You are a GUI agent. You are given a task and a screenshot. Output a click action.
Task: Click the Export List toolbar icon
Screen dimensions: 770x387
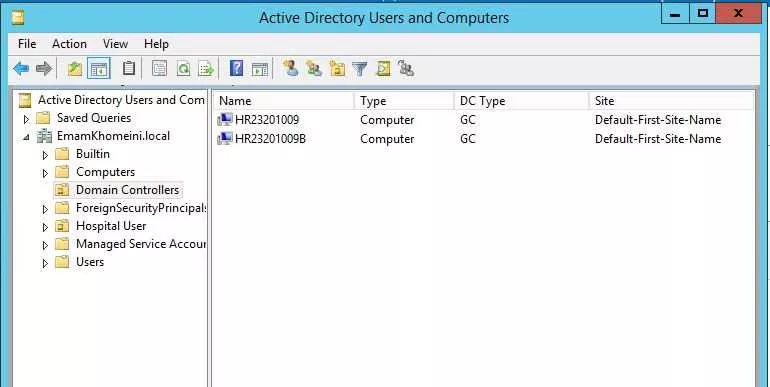tap(207, 69)
